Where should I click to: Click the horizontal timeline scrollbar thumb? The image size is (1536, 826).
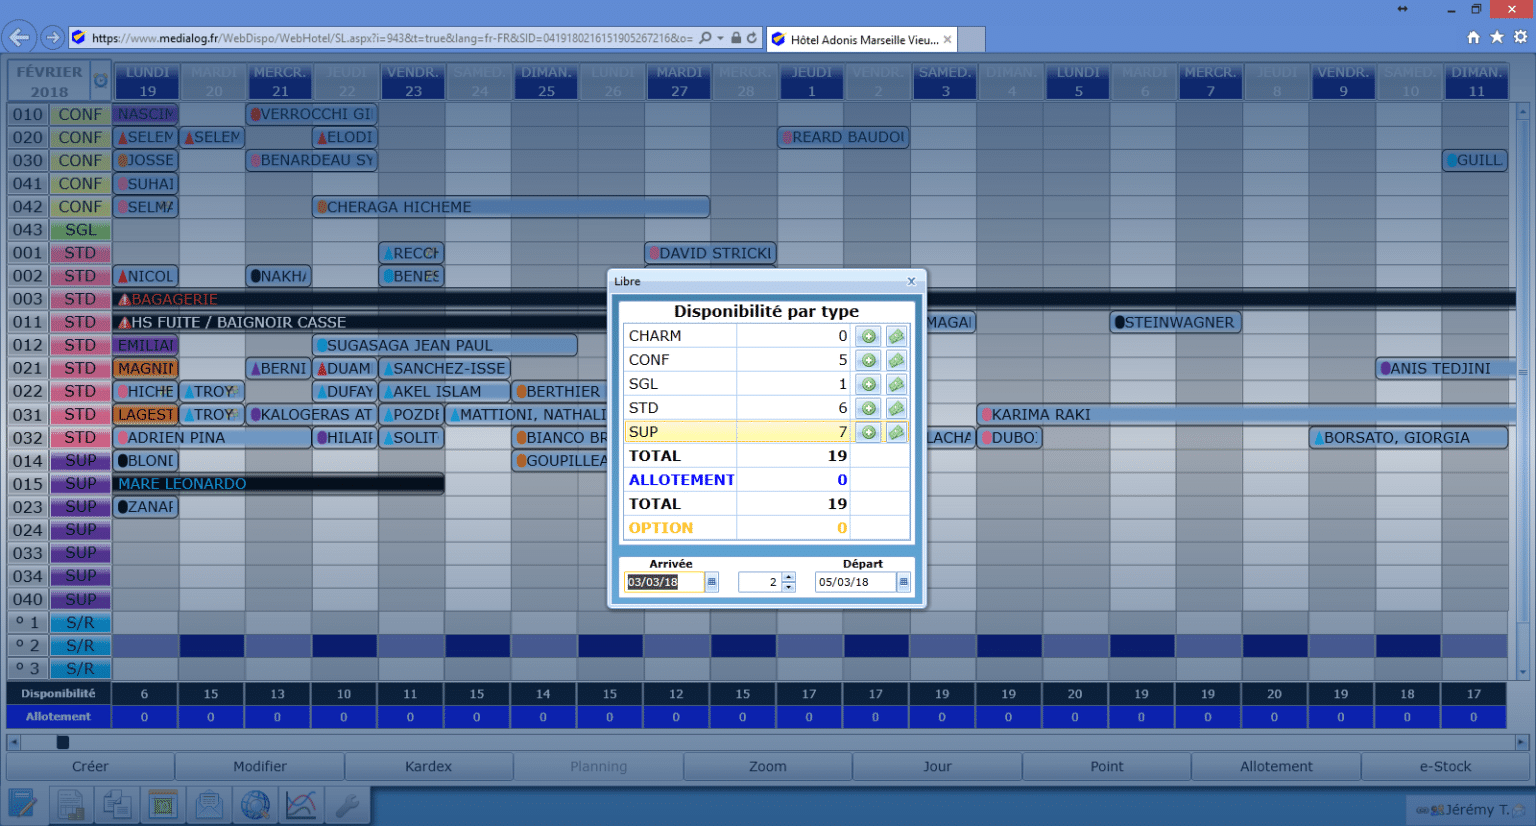tap(63, 742)
